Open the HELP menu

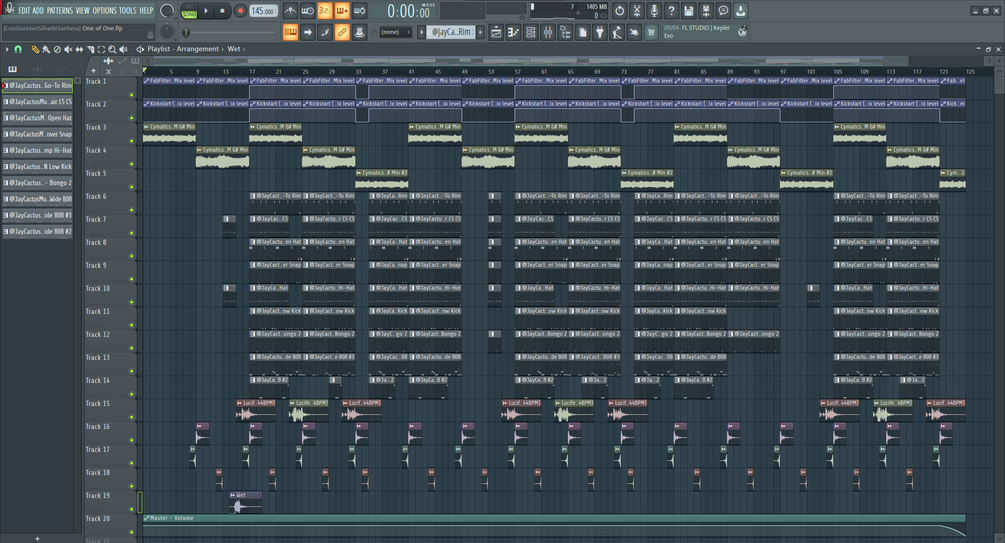tap(146, 11)
